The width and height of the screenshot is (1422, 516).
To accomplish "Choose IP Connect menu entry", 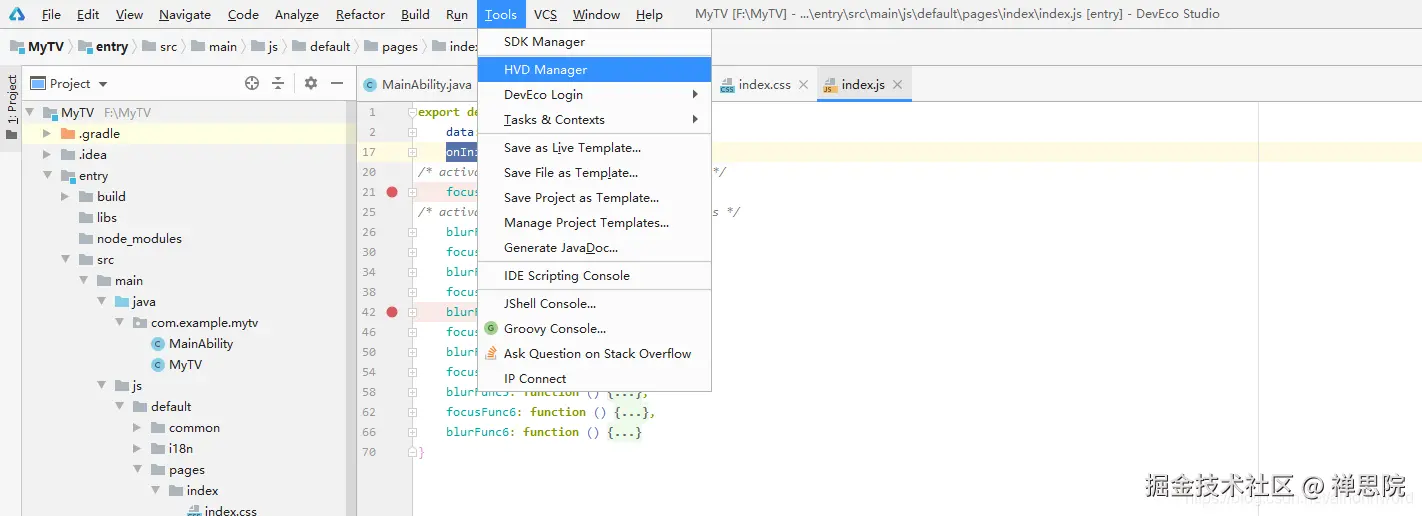I will [x=594, y=379].
